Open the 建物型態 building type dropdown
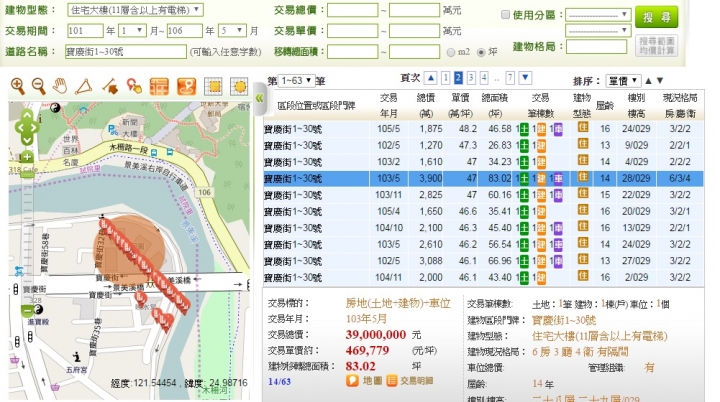The height and width of the screenshot is (402, 720). [135, 10]
